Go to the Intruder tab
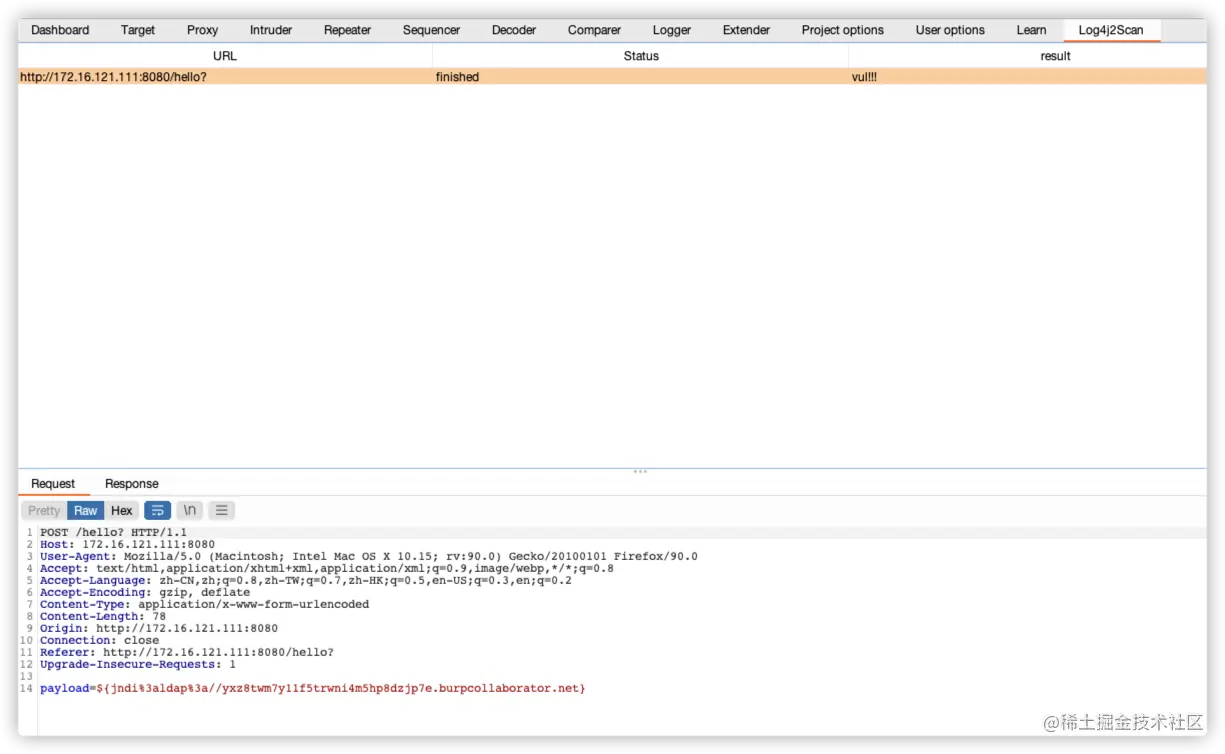This screenshot has height=754, width=1225. (x=271, y=30)
